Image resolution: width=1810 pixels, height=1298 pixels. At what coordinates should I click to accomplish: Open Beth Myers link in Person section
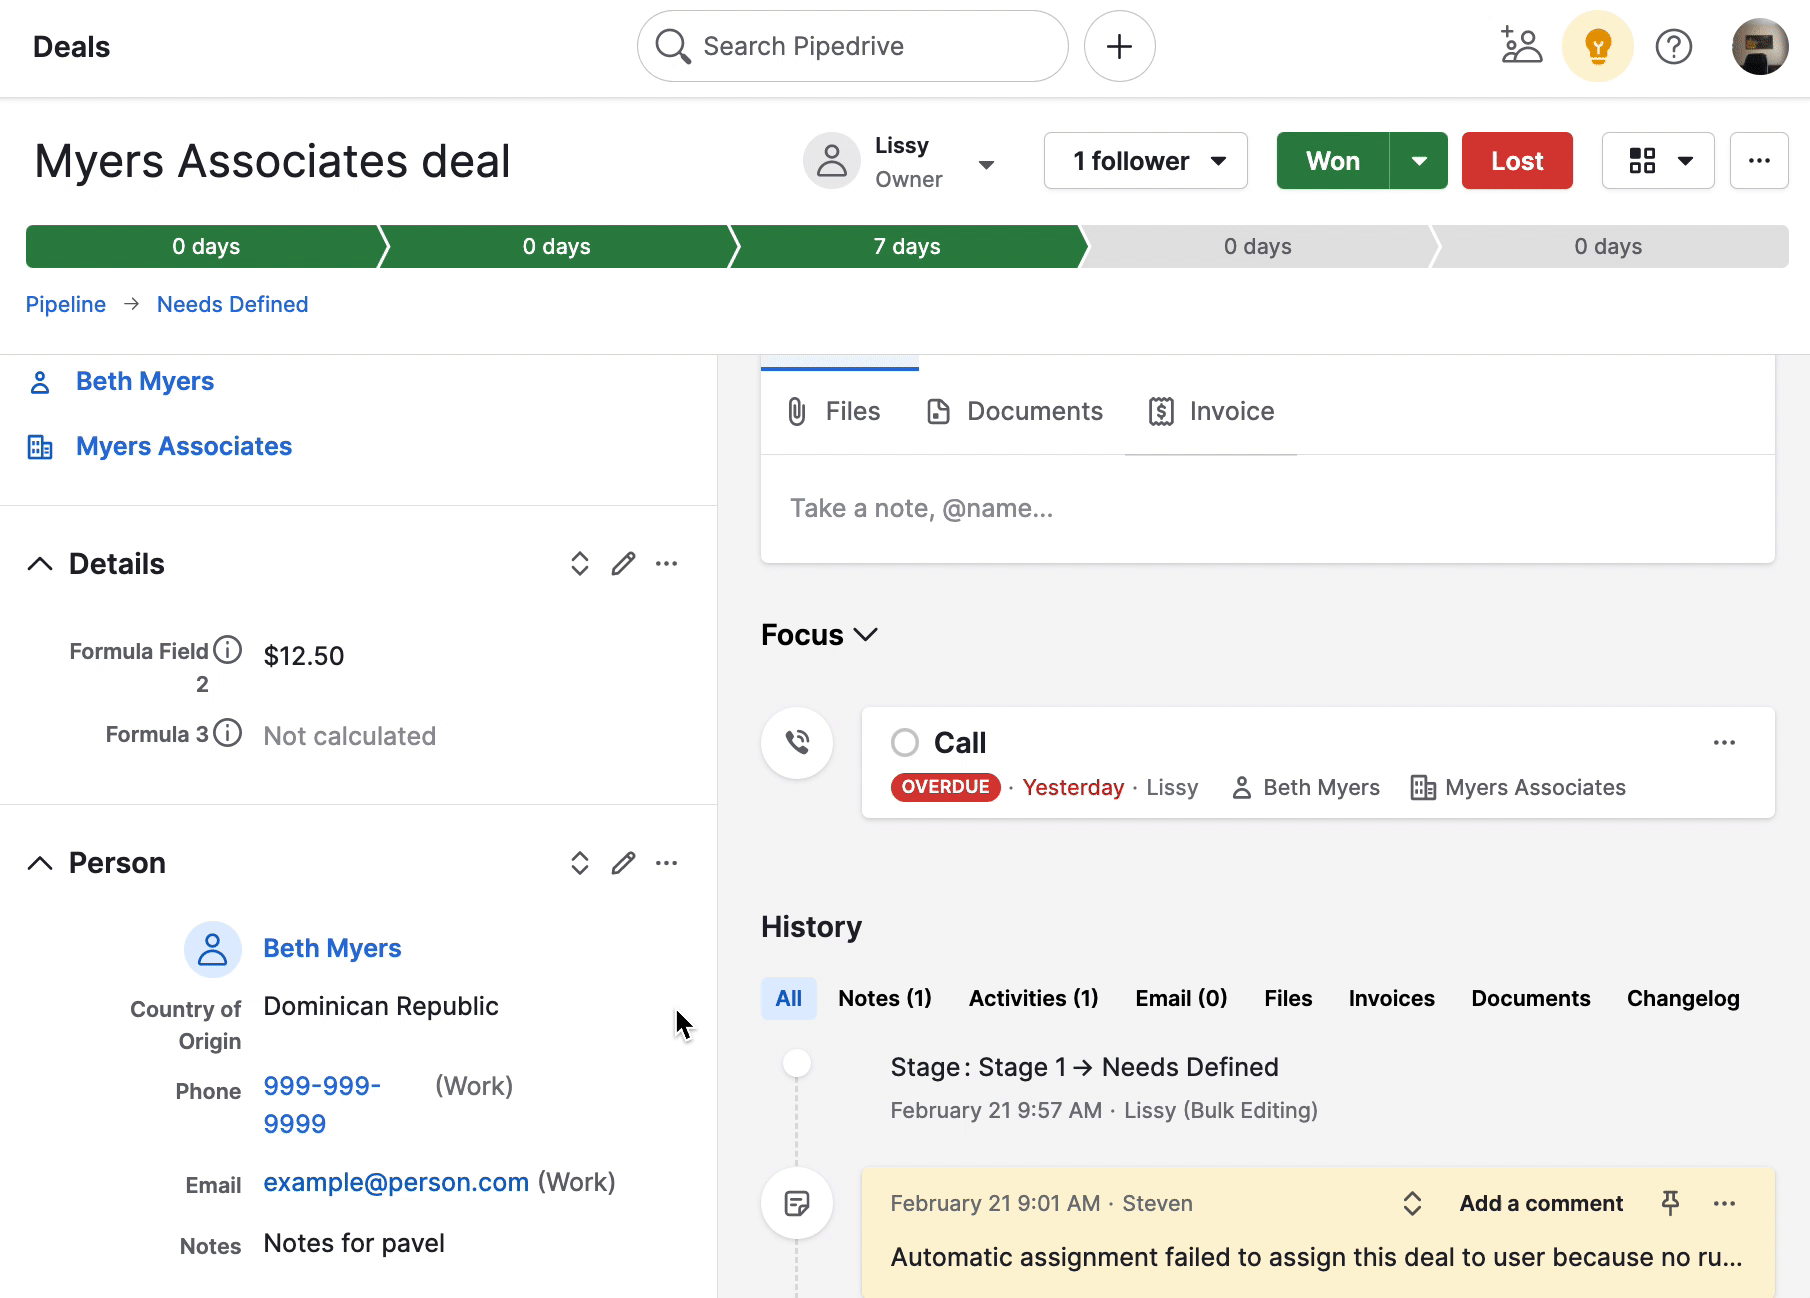tap(332, 948)
